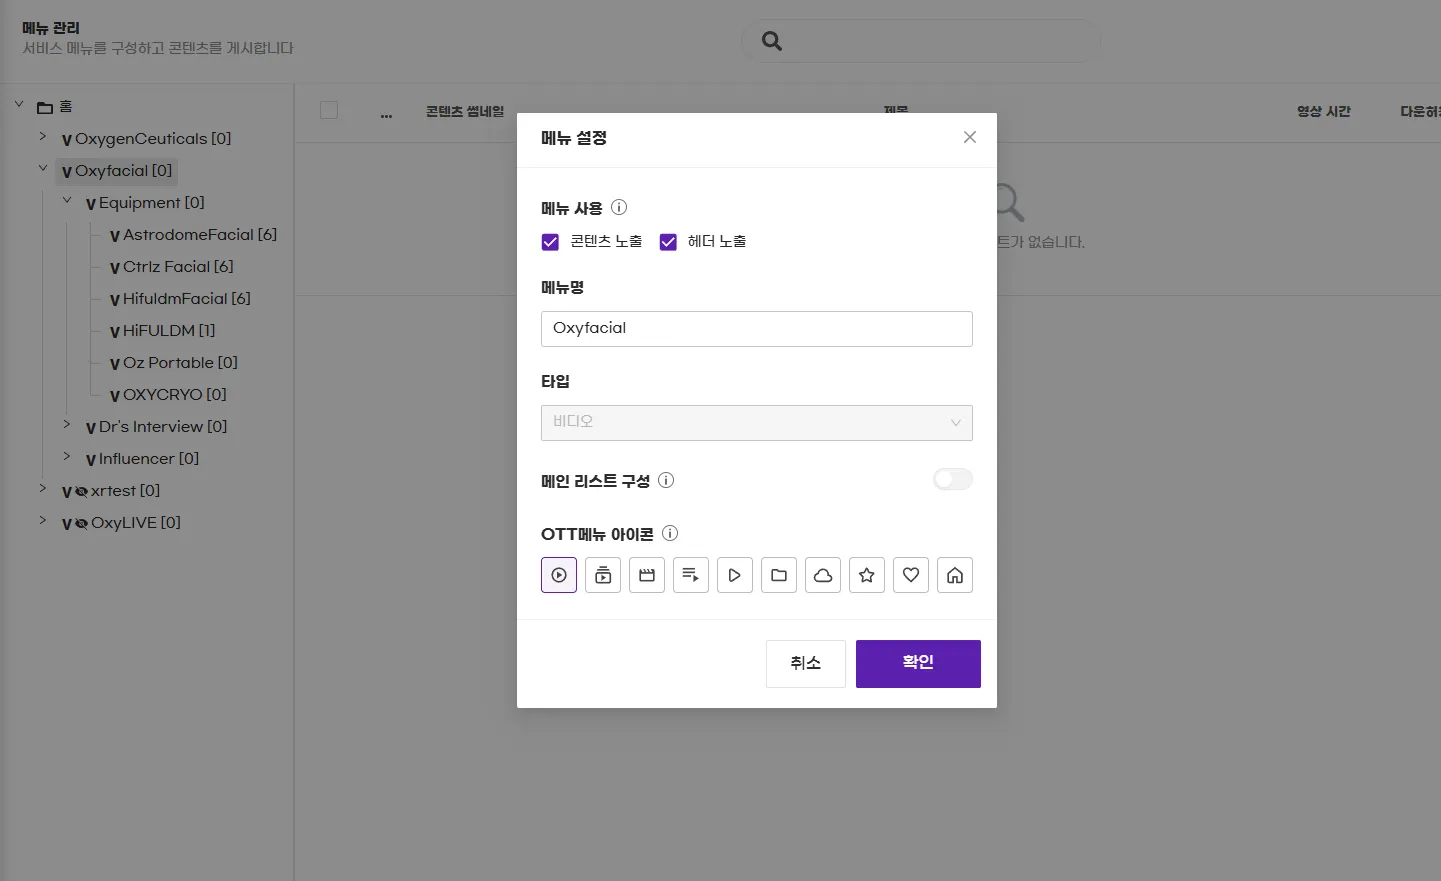Click the 확인 confirm button
Viewport: 1441px width, 881px height.
click(x=918, y=663)
